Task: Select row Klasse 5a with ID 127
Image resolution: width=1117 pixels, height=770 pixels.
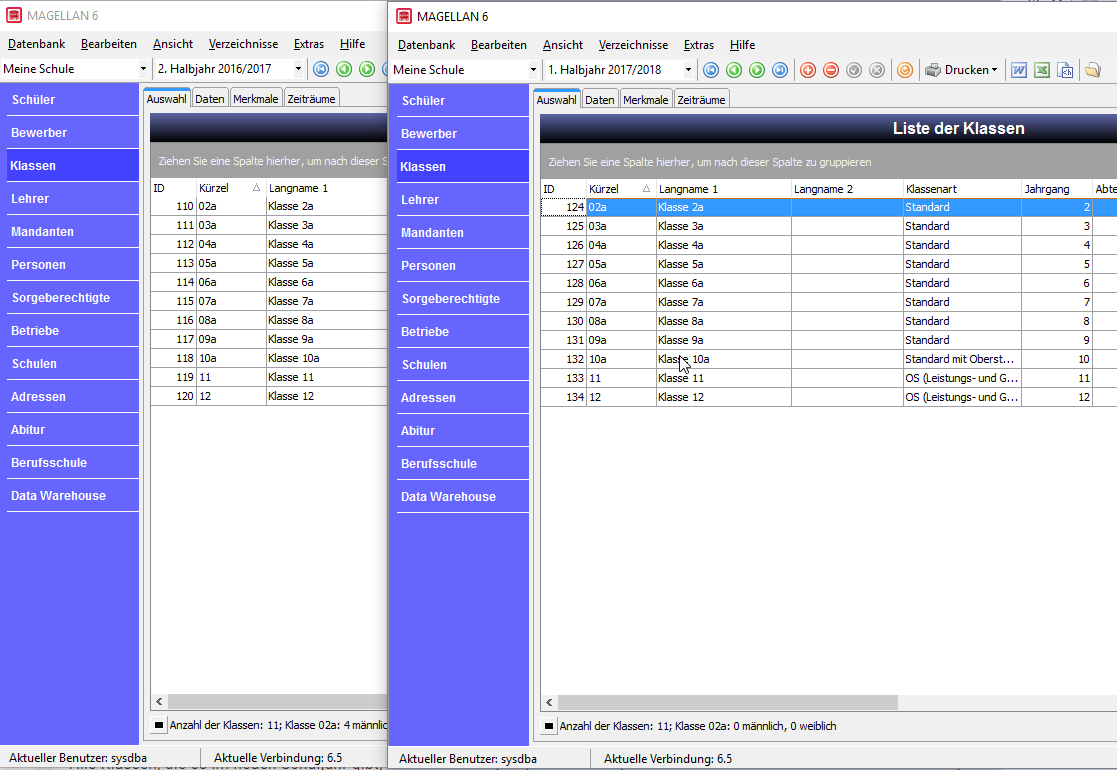Action: point(828,264)
